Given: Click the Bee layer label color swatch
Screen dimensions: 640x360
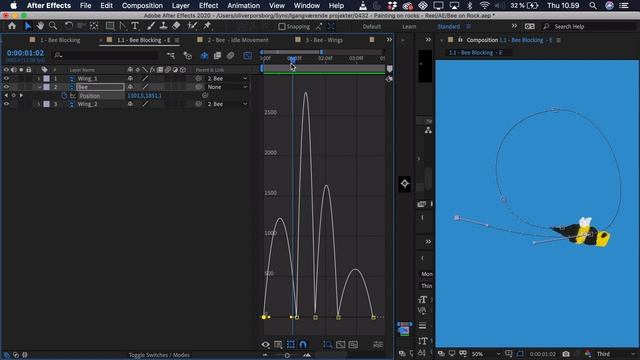Looking at the screenshot, I should (x=47, y=87).
